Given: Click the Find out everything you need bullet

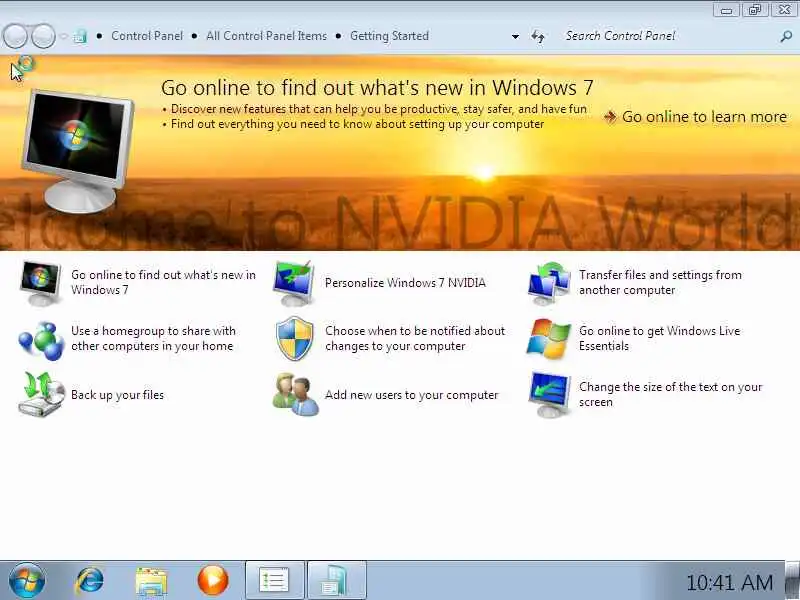Looking at the screenshot, I should (357, 124).
